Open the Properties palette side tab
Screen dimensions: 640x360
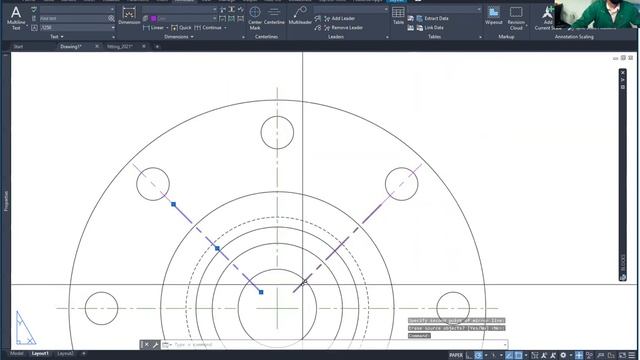(6, 201)
